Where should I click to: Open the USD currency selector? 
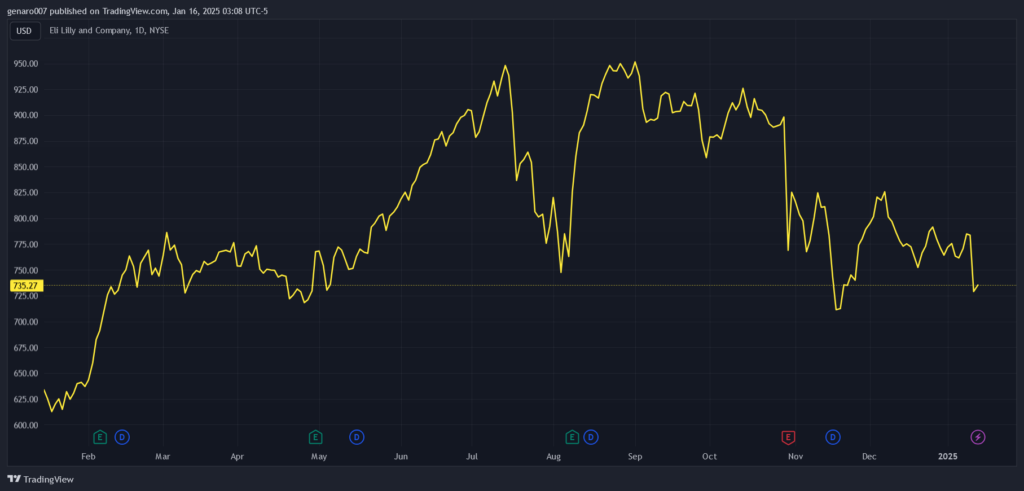(24, 31)
